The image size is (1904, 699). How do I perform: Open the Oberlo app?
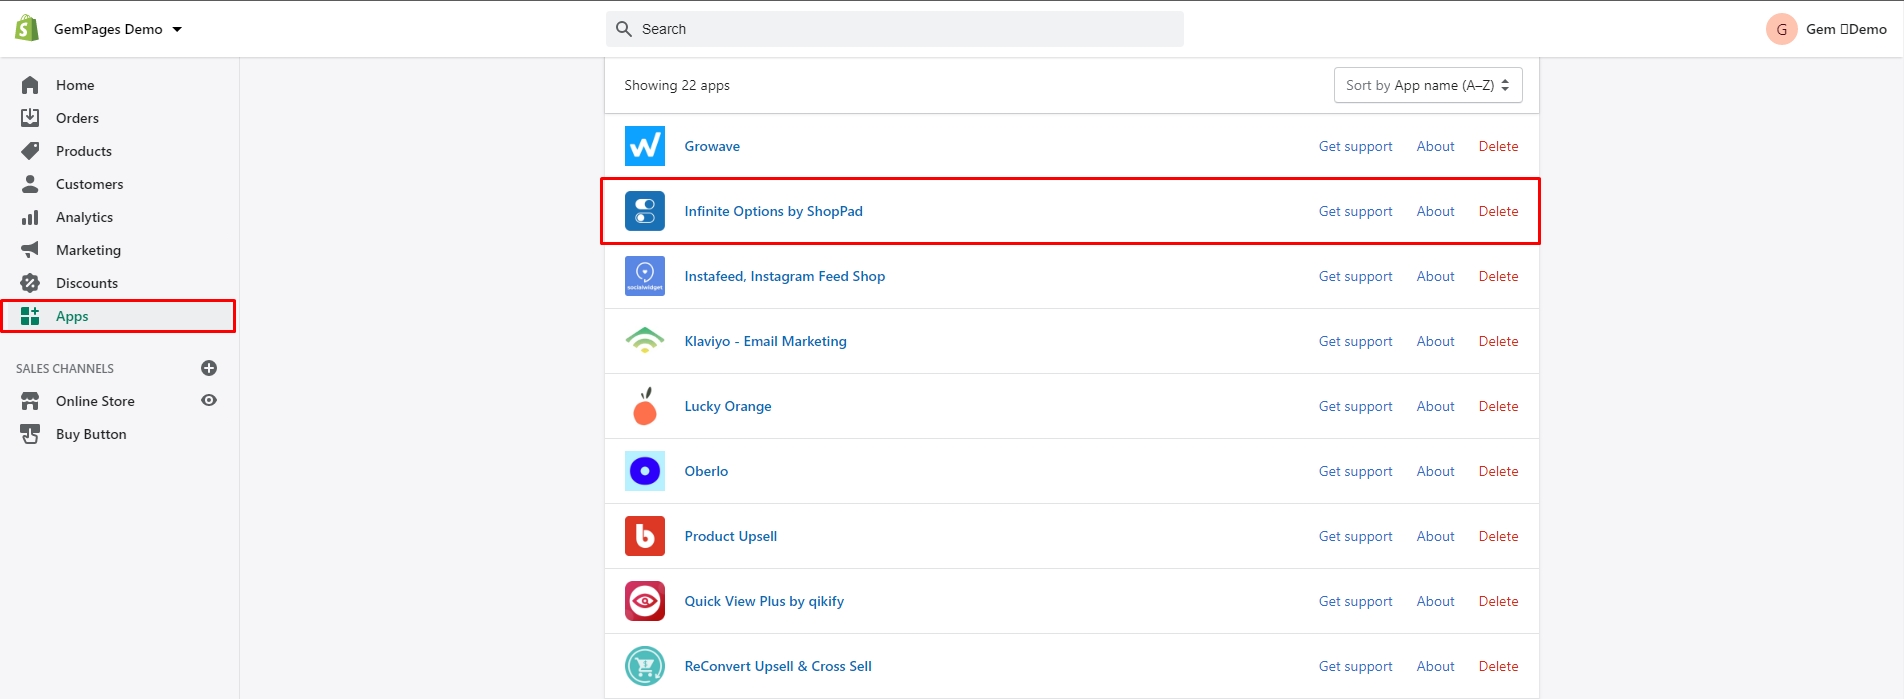pyautogui.click(x=706, y=471)
